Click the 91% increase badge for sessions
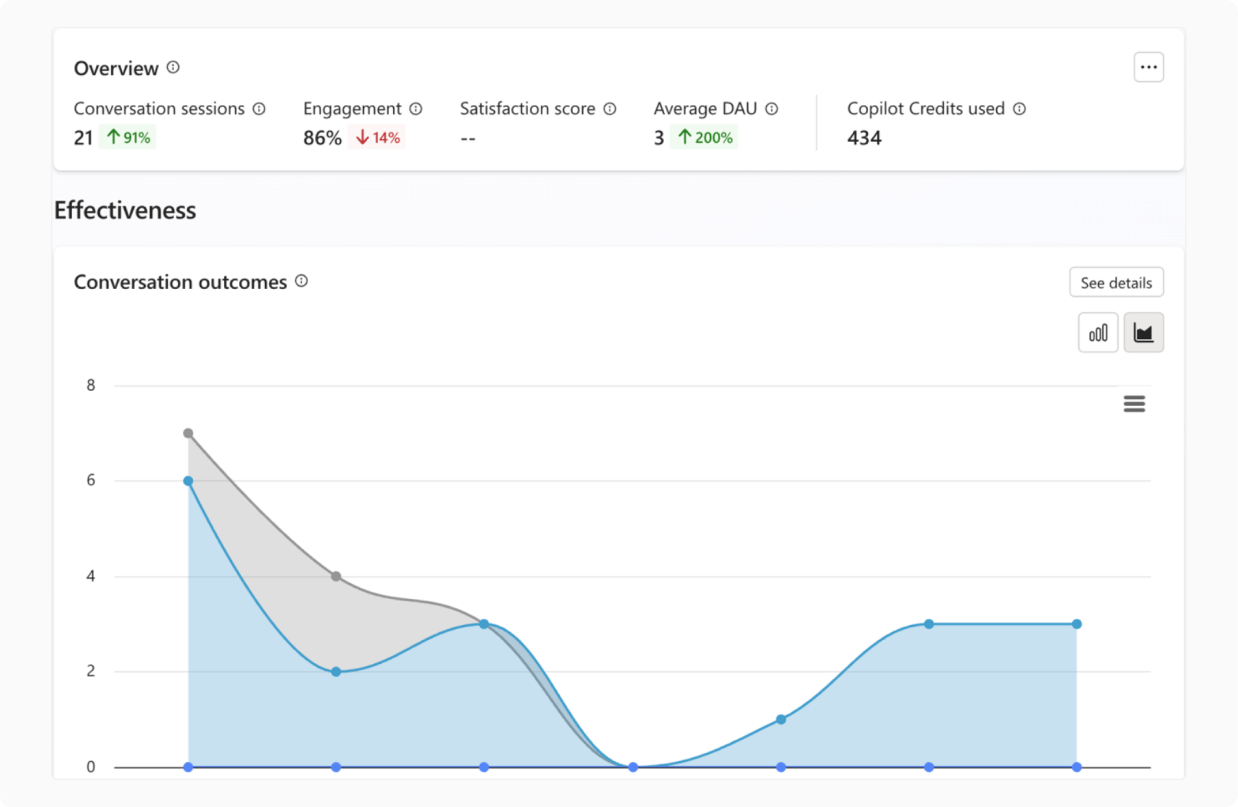Image resolution: width=1238 pixels, height=807 pixels. click(x=128, y=138)
